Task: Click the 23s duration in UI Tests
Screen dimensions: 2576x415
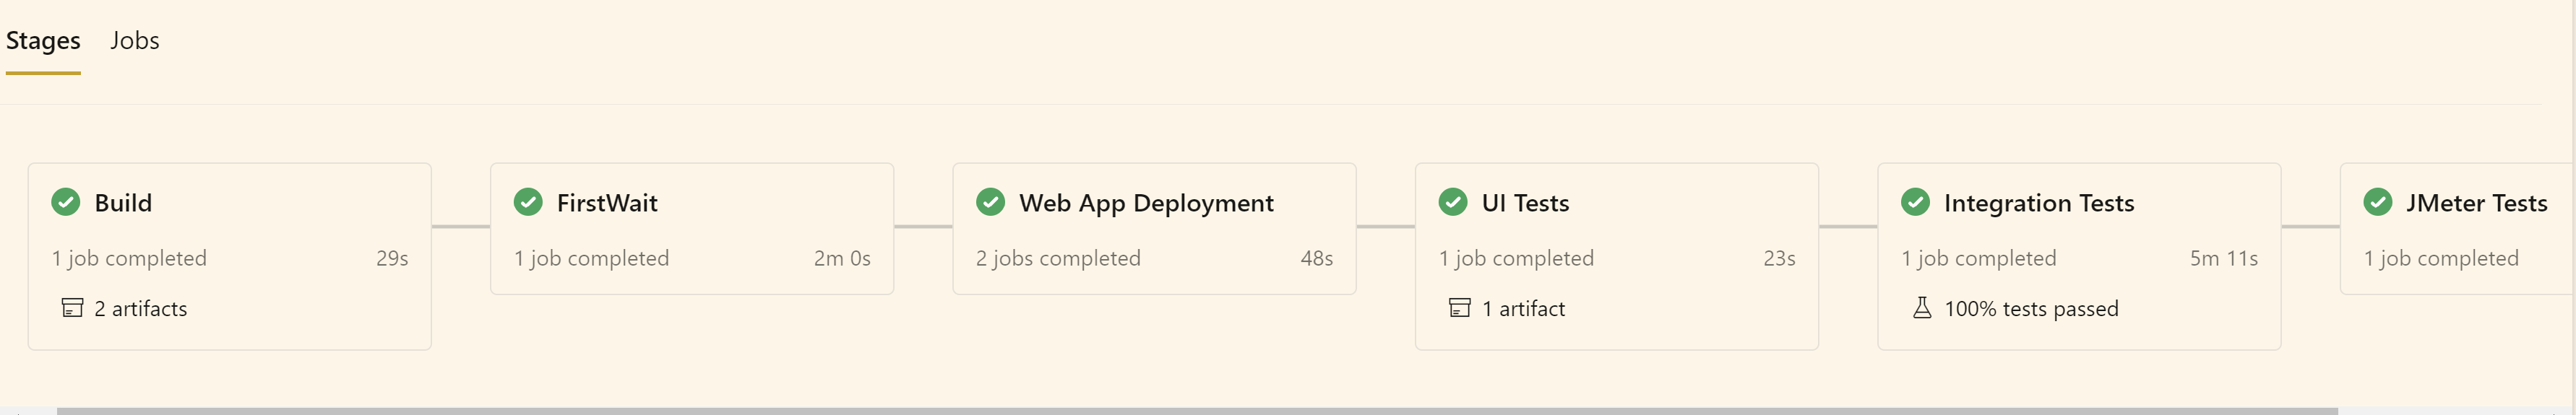Action: [1779, 258]
